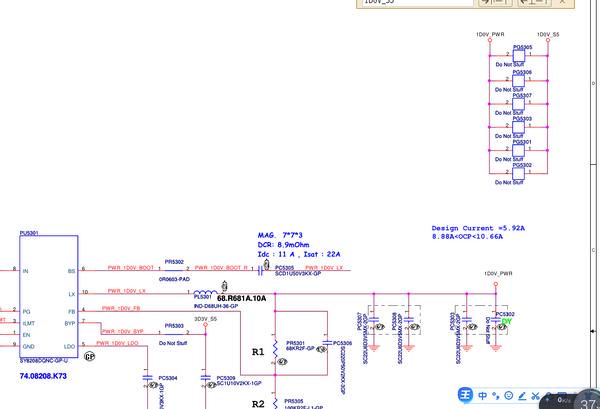Click the 3D3V_S5 power label
Image resolution: width=600 pixels, height=409 pixels.
[x=205, y=319]
